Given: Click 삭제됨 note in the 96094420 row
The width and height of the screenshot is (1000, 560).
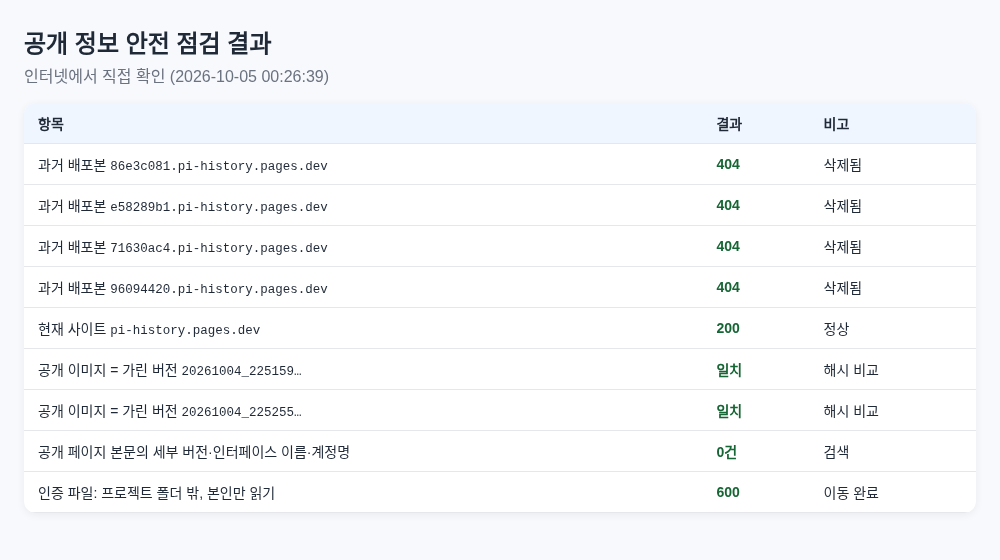Looking at the screenshot, I should click(x=842, y=288).
